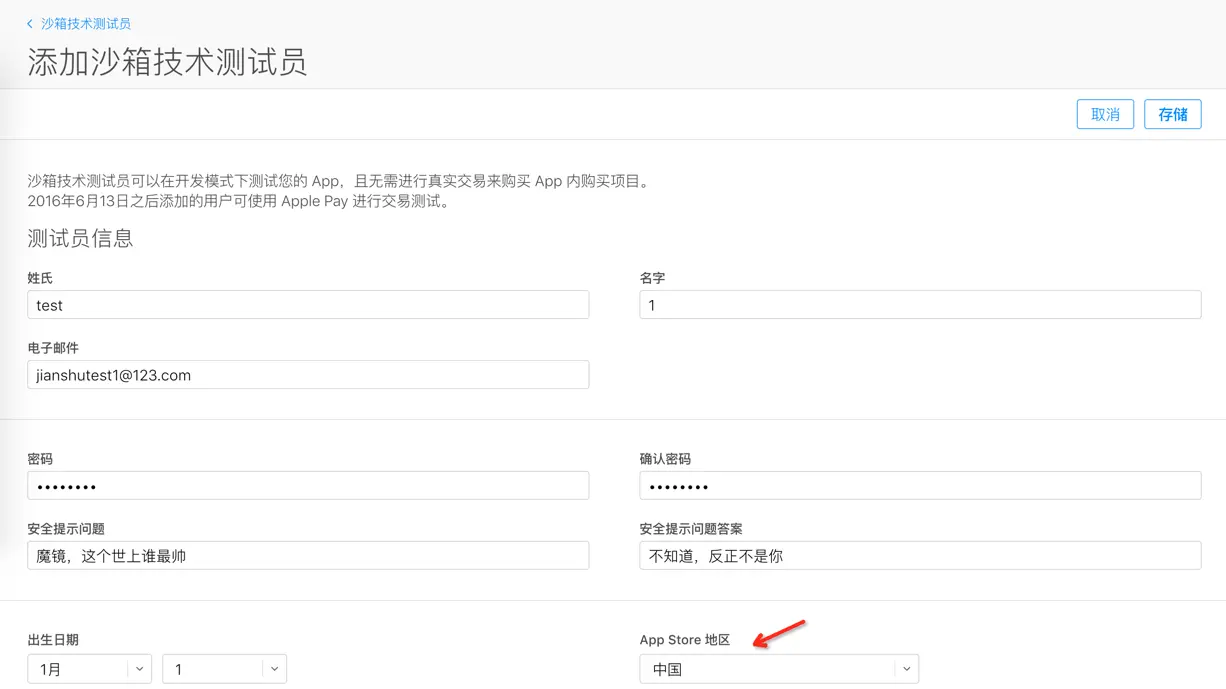This screenshot has height=689, width=1226.
Task: Focus the 确认密码 field
Action: coord(920,486)
